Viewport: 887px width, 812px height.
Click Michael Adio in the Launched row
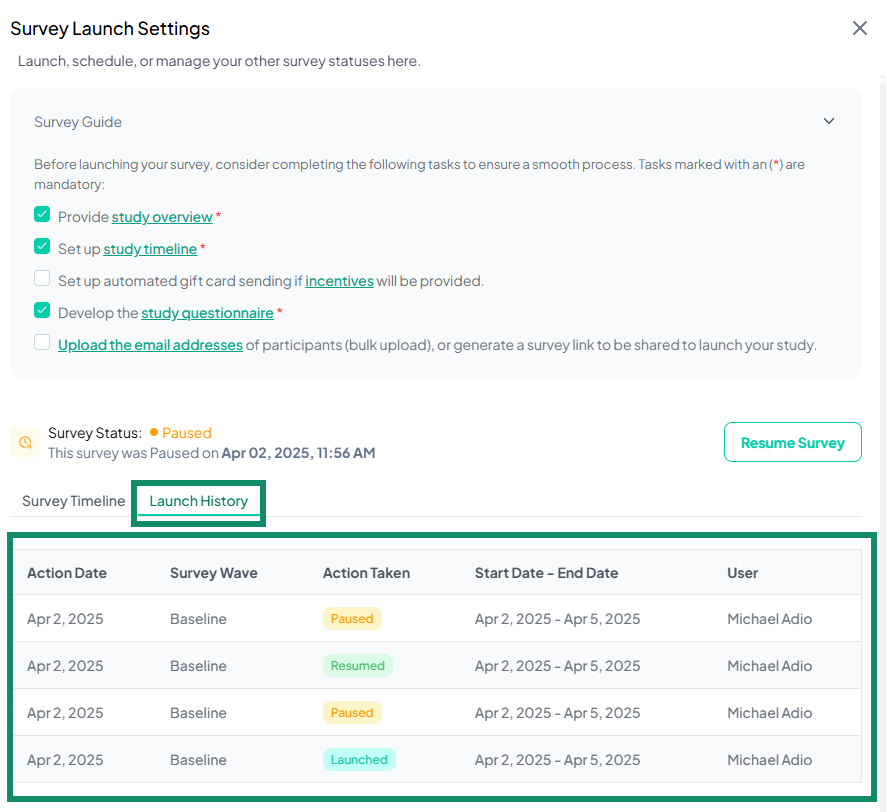769,759
